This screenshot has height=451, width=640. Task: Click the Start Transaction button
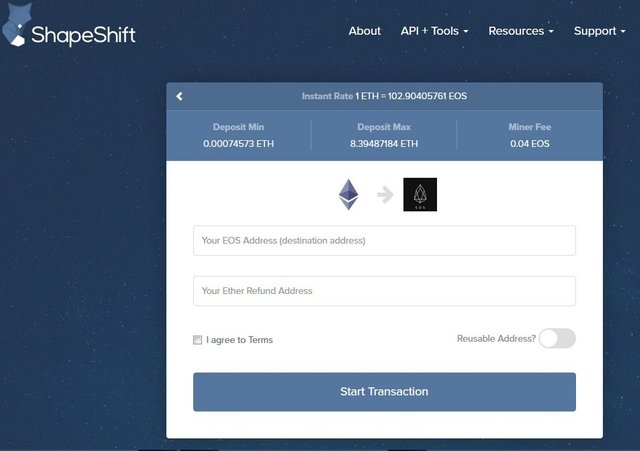384,392
